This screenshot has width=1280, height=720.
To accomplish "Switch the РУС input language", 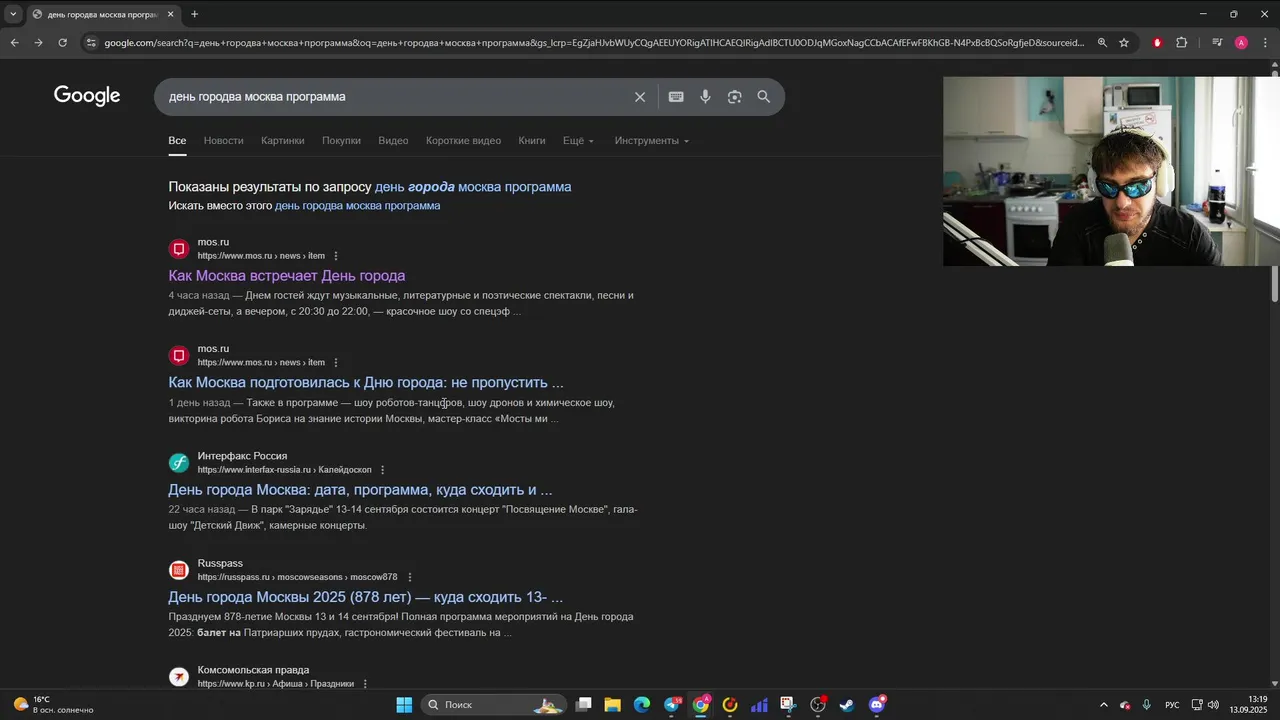I will pos(1172,705).
